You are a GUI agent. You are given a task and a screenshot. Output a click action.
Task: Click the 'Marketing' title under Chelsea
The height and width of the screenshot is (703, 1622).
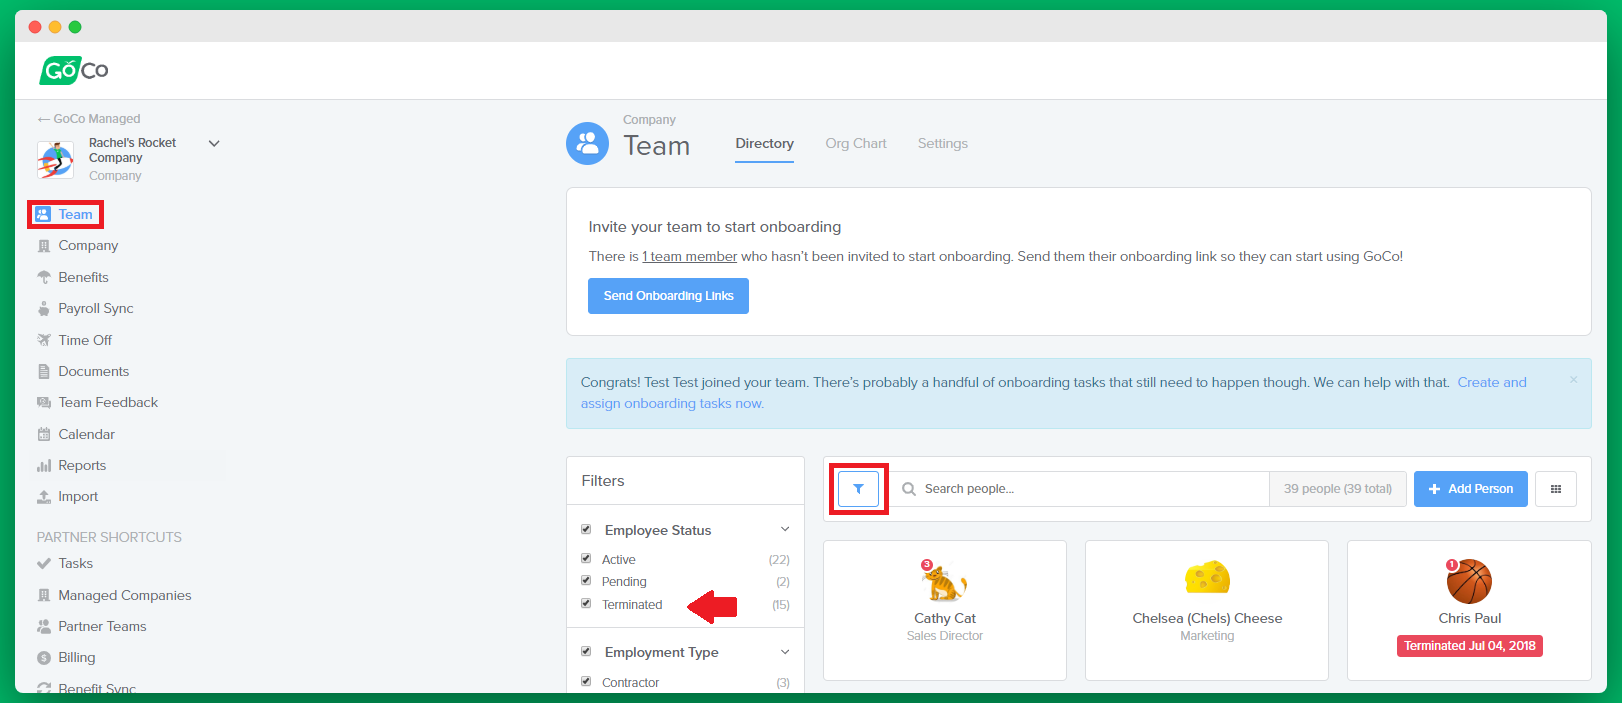tap(1207, 636)
